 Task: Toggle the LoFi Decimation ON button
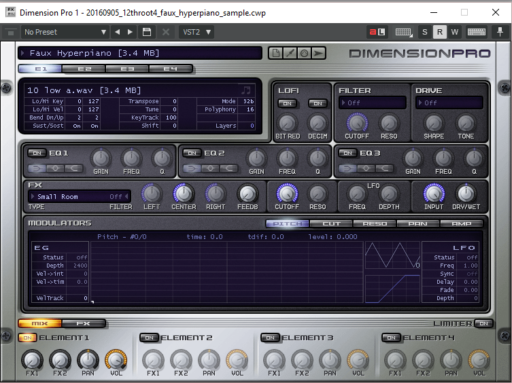(x=318, y=104)
